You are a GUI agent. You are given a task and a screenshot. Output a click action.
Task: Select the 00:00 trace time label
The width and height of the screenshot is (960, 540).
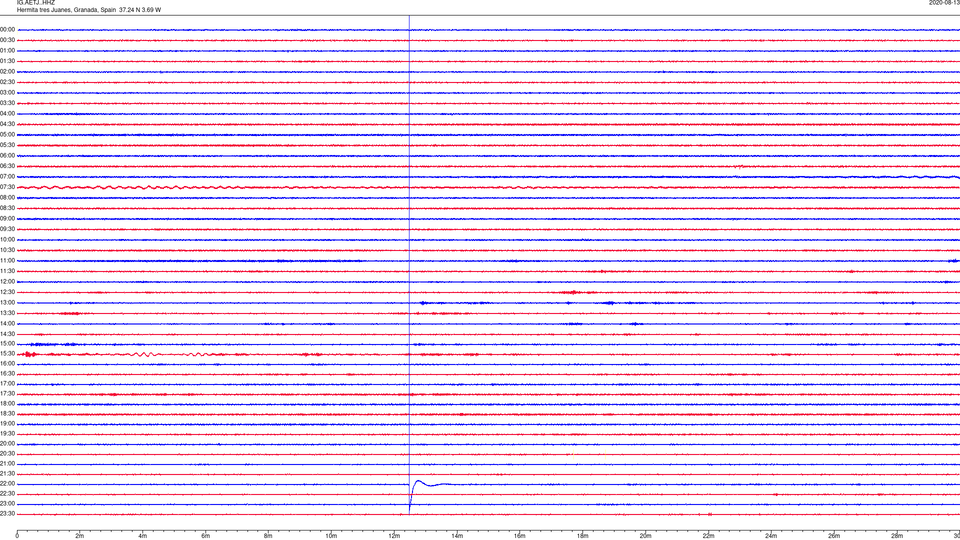[x=7, y=29]
